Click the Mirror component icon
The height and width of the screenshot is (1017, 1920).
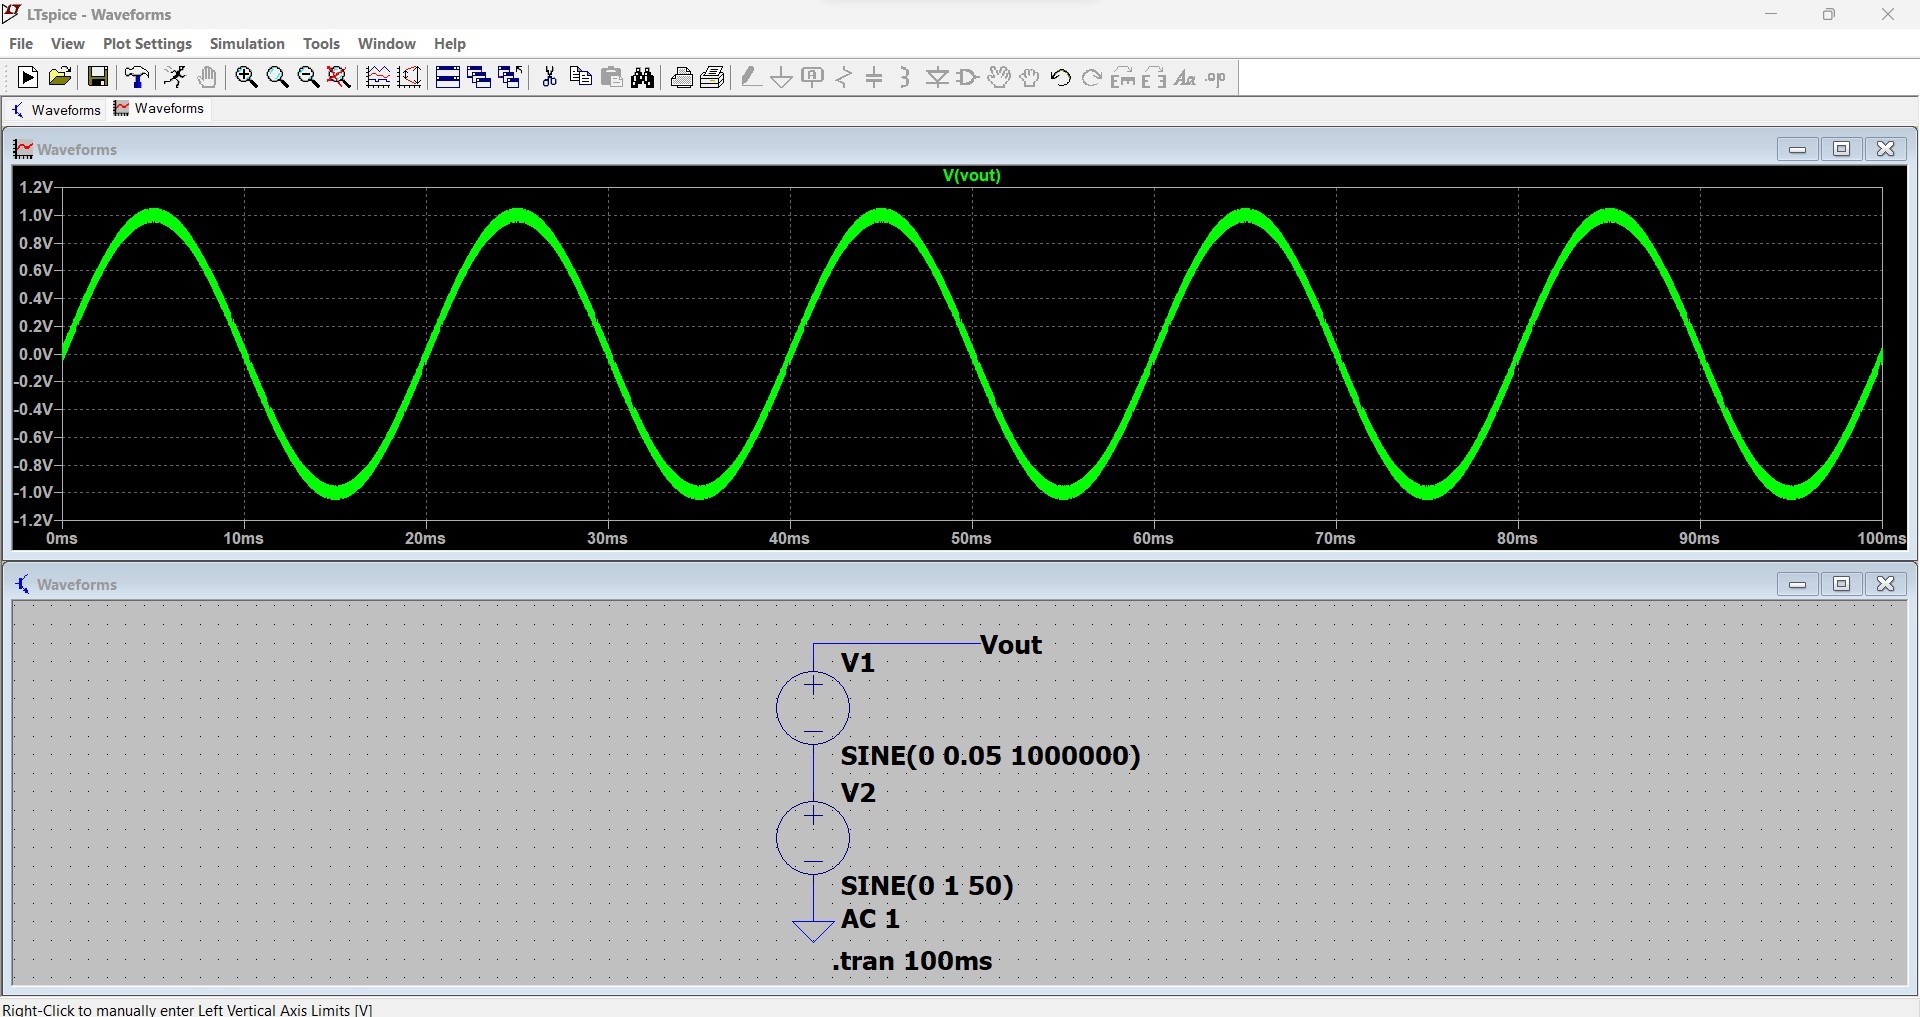tap(1154, 77)
